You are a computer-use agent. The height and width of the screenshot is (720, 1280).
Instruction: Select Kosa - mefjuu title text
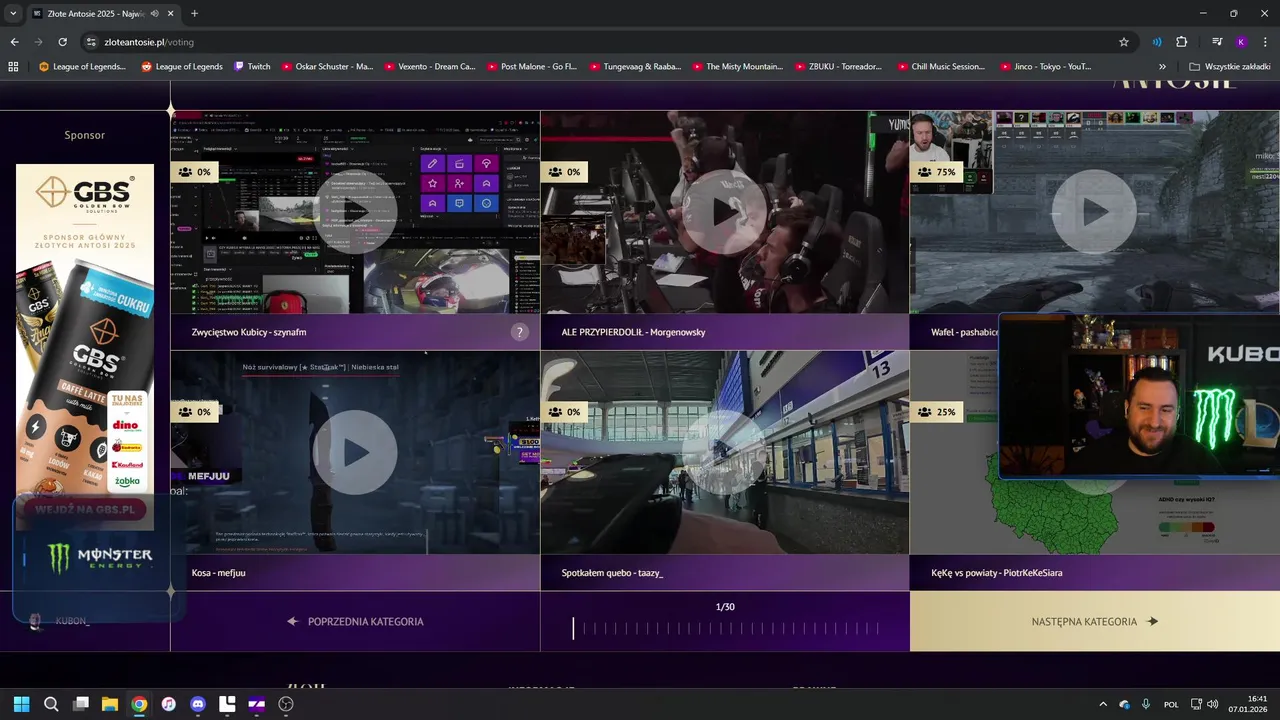[x=218, y=573]
